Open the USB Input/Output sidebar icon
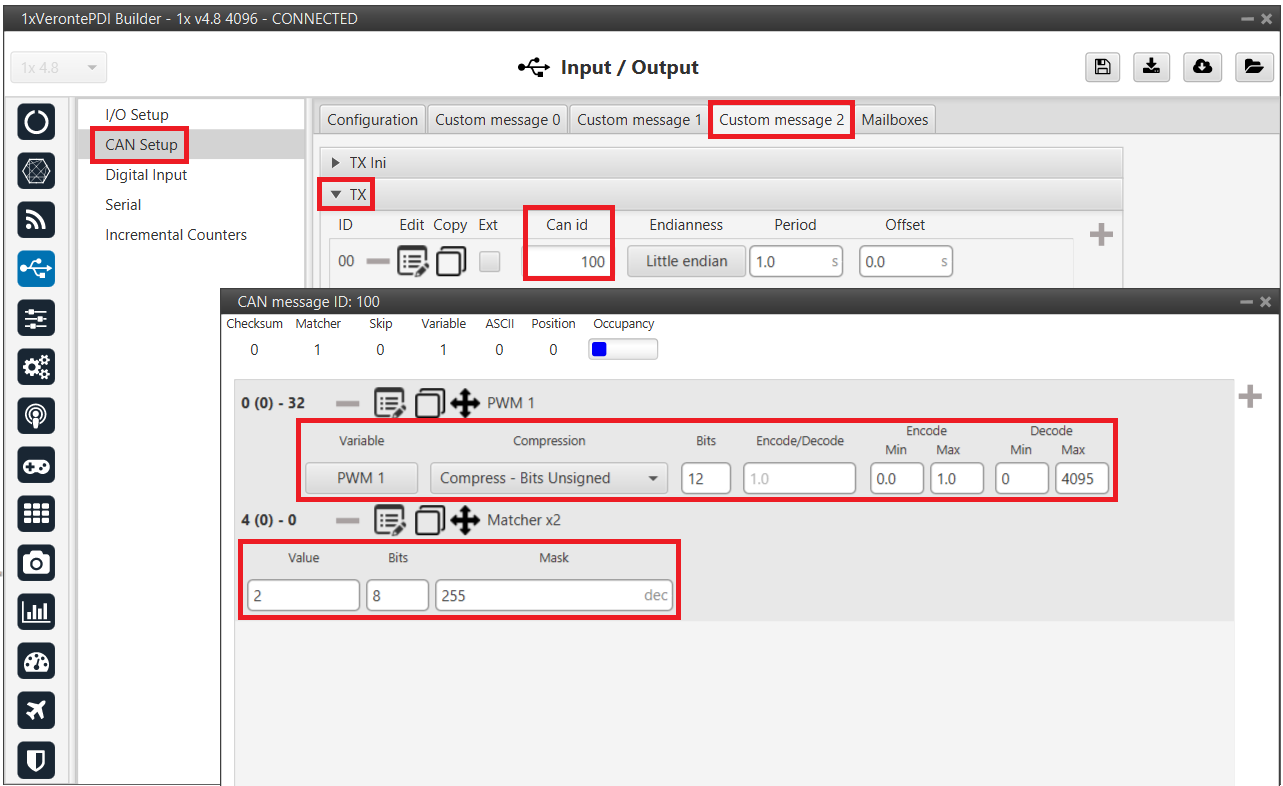 click(x=36, y=269)
